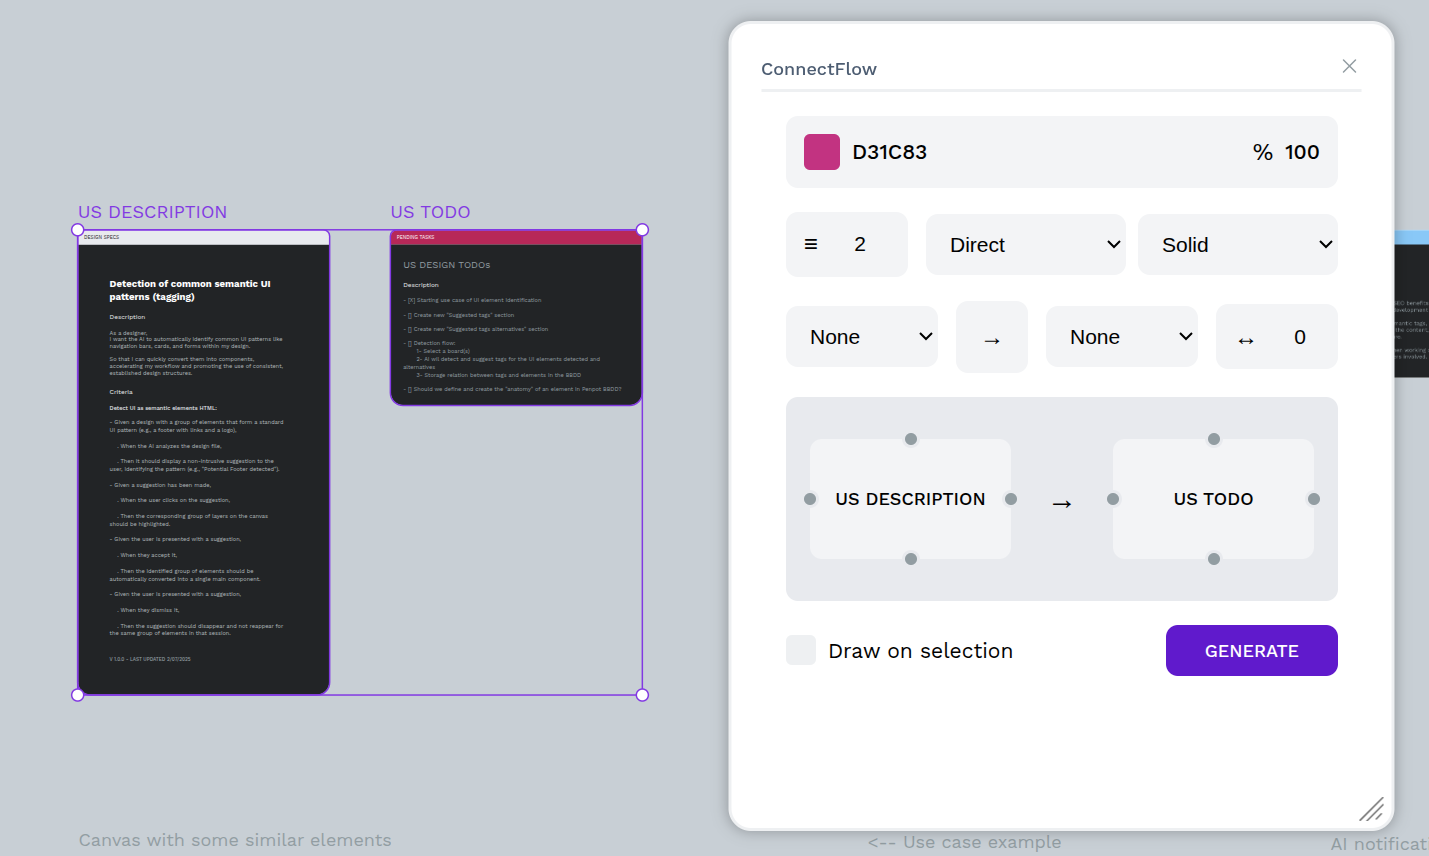Select the US DESCRIPTION board on canvas
Viewport: 1429px width, 856px height.
204,462
